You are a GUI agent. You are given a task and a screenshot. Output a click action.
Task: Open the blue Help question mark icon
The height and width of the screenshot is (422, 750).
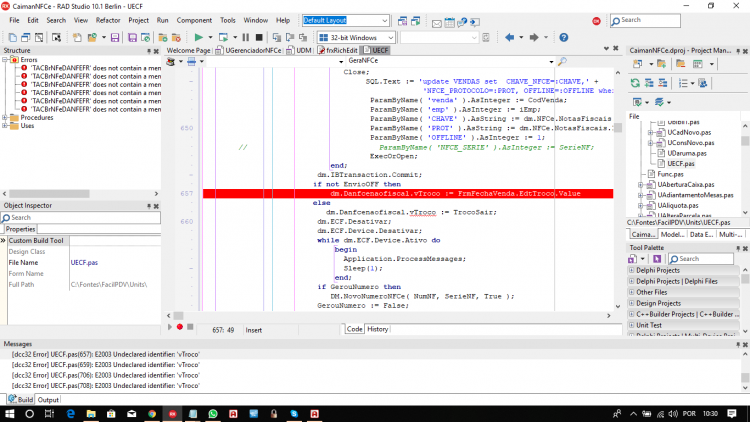564,37
